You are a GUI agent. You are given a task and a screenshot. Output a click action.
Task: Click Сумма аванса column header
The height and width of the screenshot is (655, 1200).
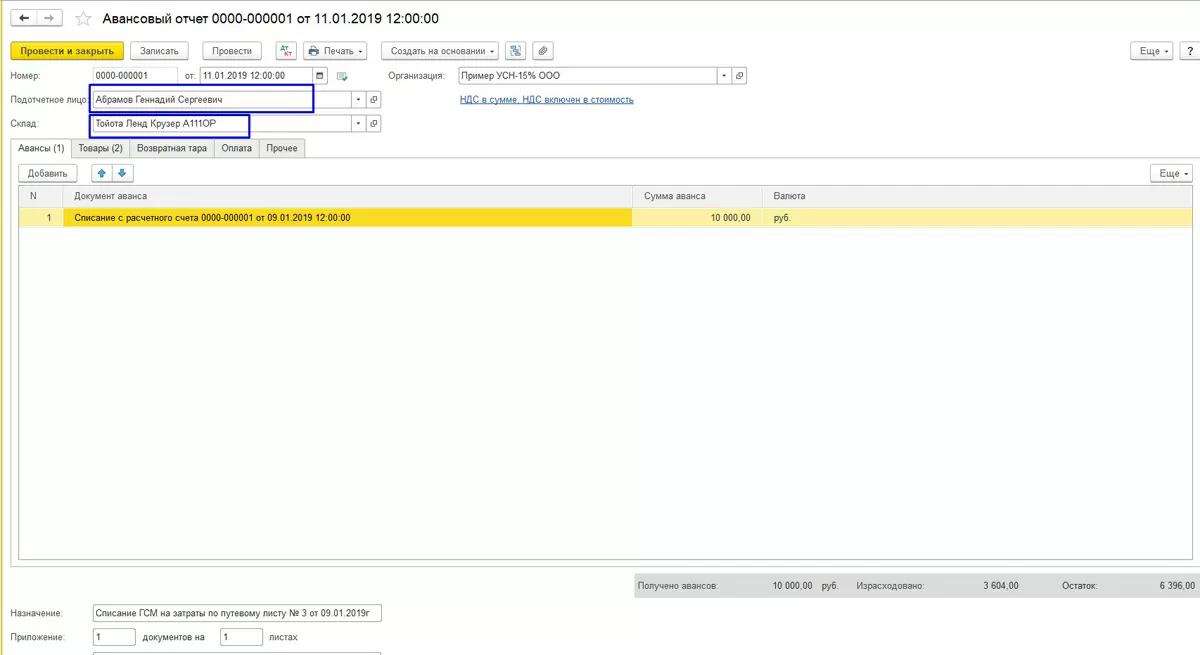696,196
